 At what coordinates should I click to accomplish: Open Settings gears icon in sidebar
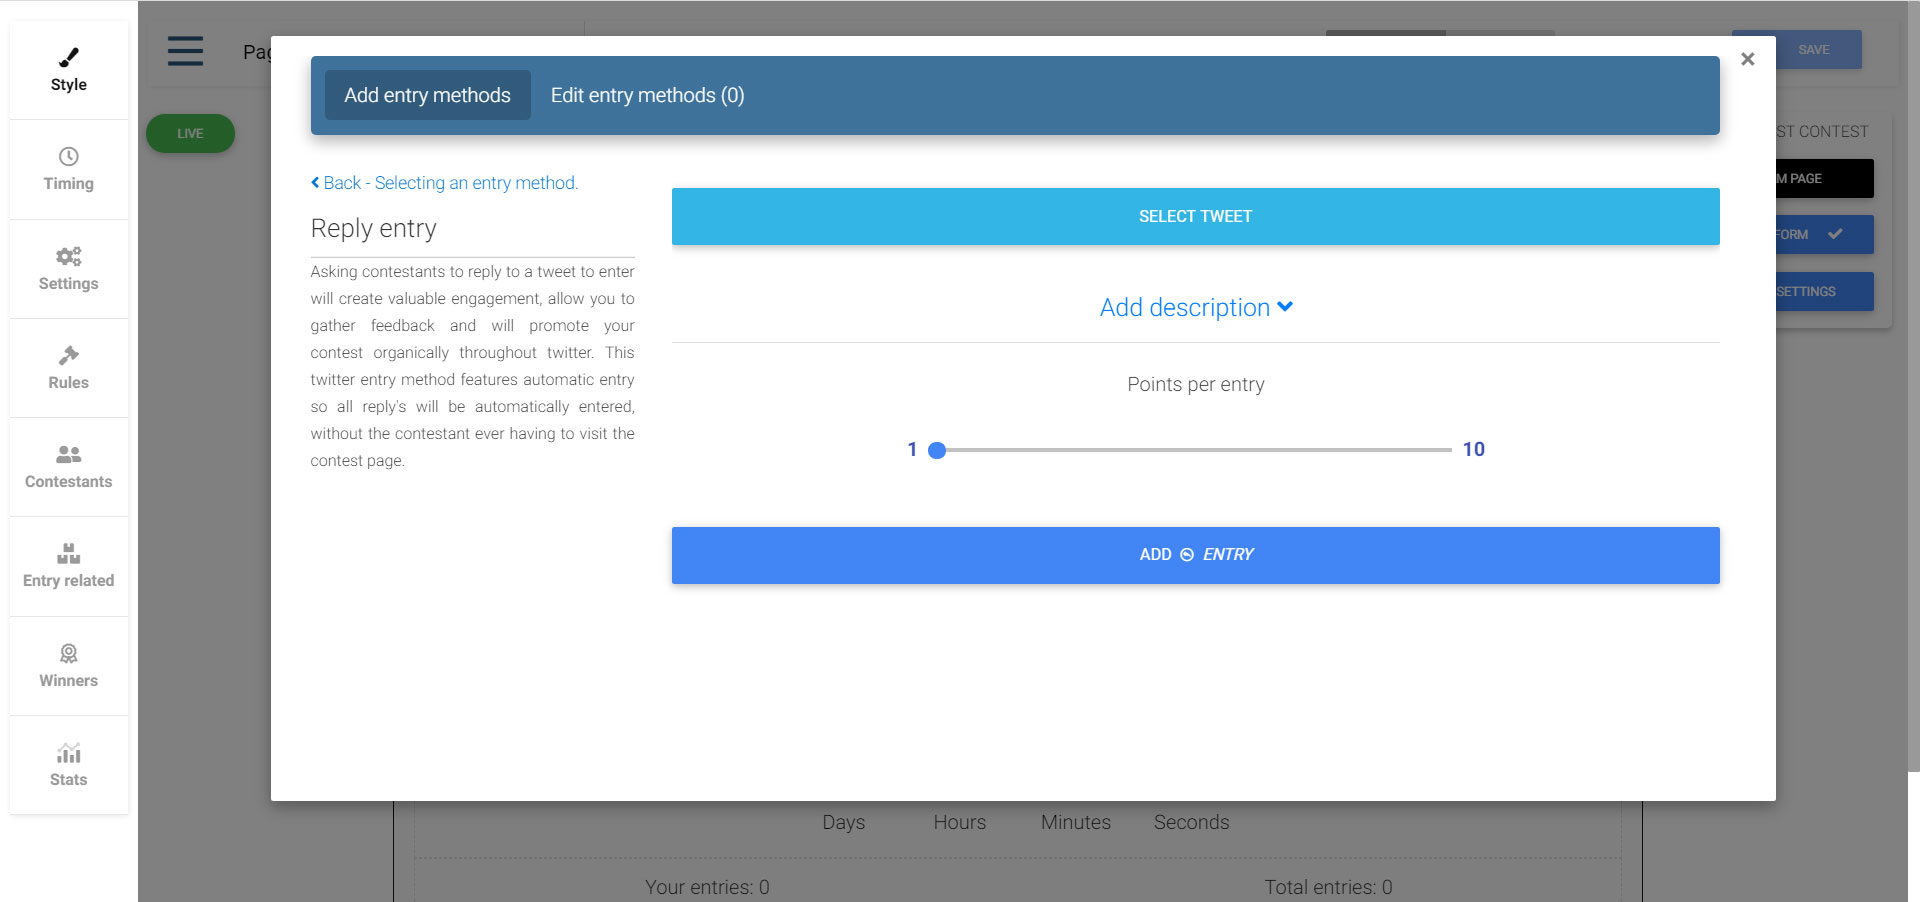pyautogui.click(x=68, y=256)
